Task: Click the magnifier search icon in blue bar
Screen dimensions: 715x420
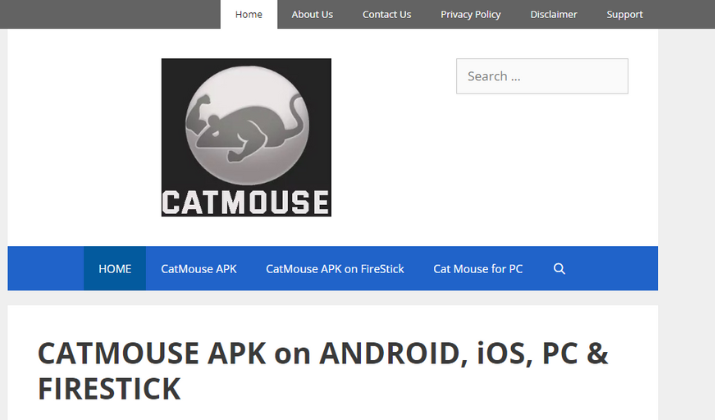Action: point(560,269)
